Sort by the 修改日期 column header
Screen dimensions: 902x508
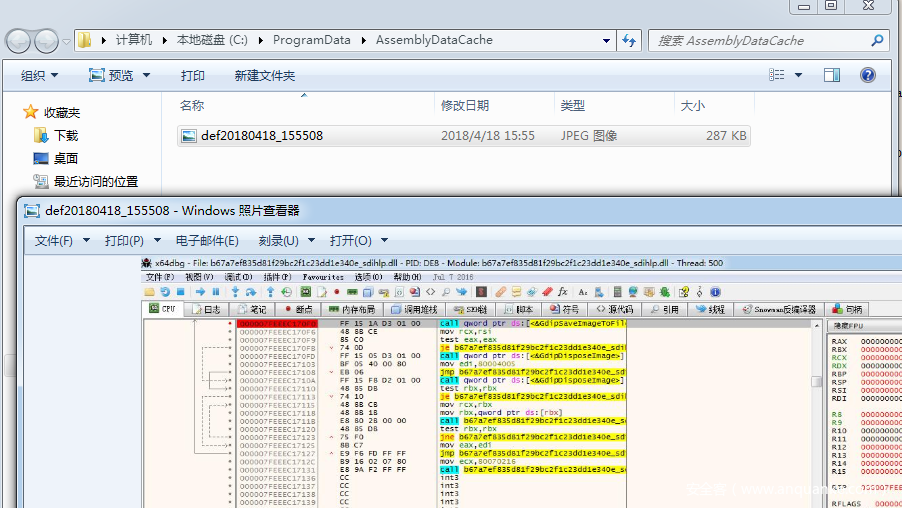click(x=465, y=105)
